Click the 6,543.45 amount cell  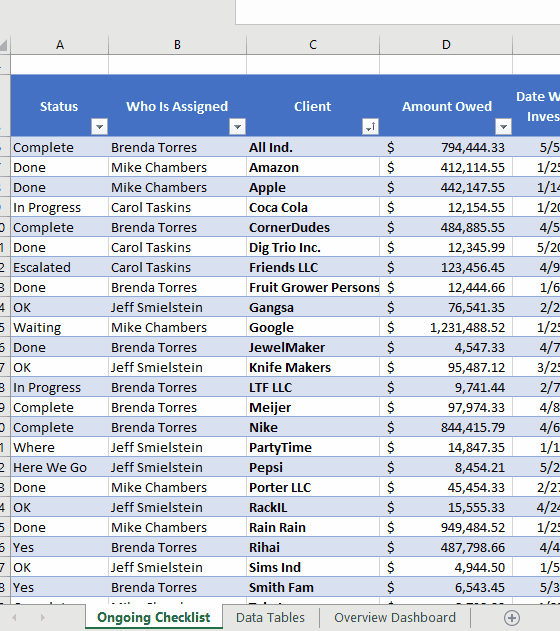pyautogui.click(x=446, y=587)
